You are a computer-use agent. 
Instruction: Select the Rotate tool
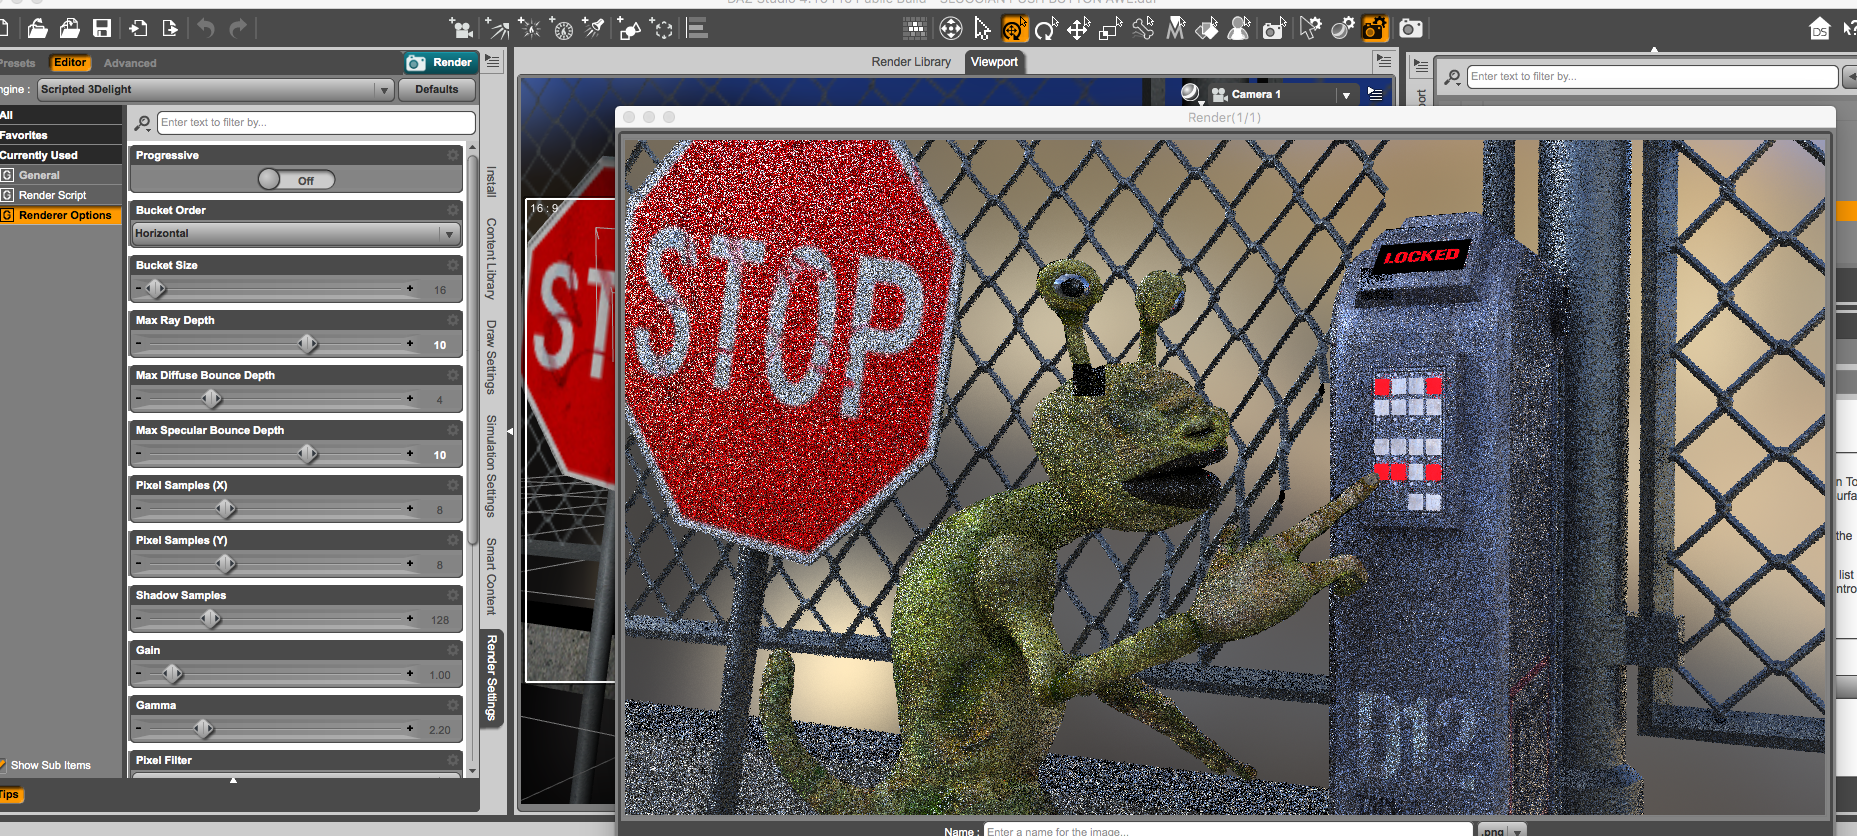[x=1046, y=29]
